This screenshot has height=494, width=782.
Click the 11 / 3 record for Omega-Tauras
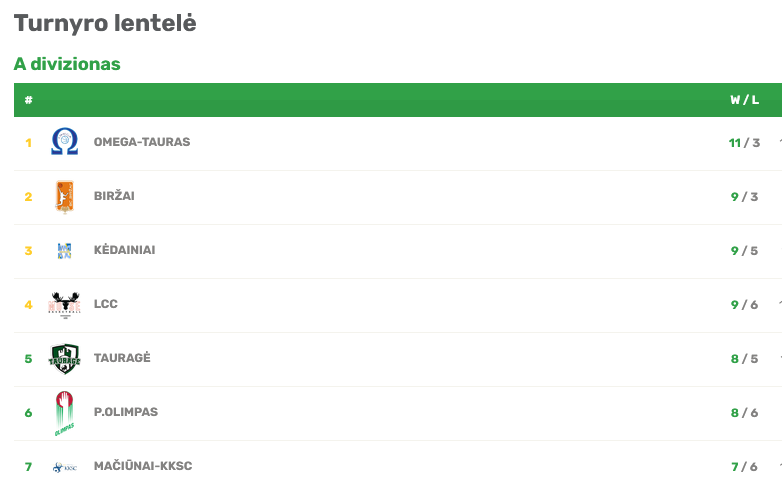click(744, 143)
